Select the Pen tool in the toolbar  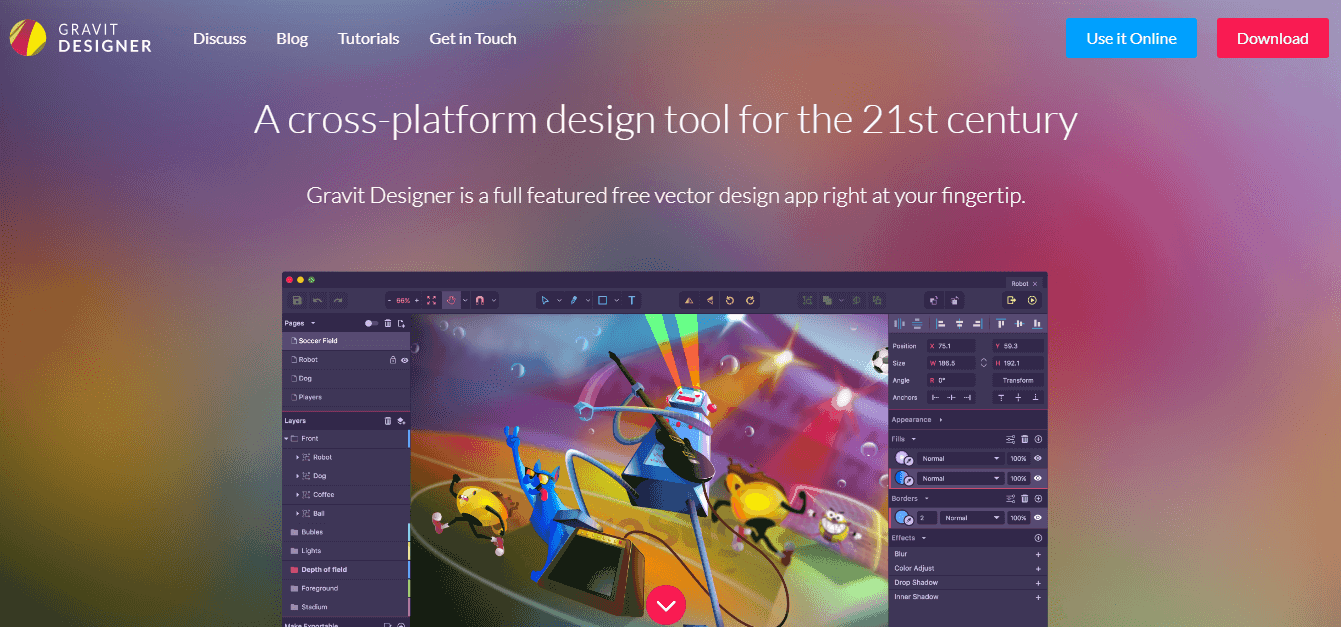575,300
